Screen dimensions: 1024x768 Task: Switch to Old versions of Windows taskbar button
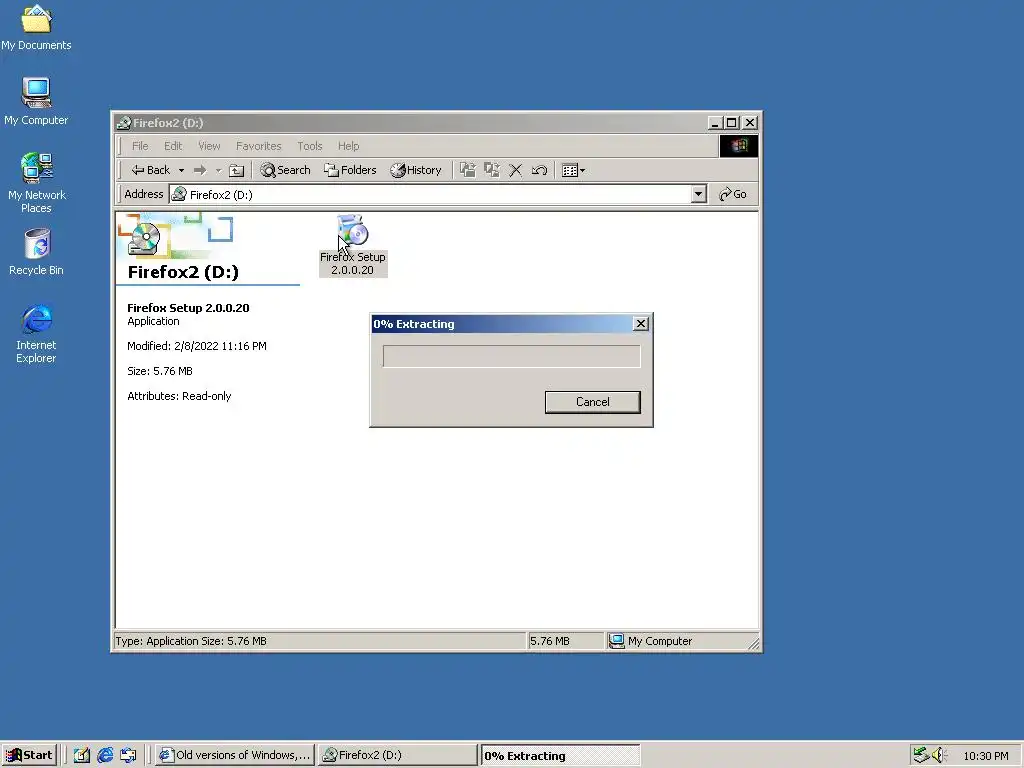pyautogui.click(x=235, y=755)
